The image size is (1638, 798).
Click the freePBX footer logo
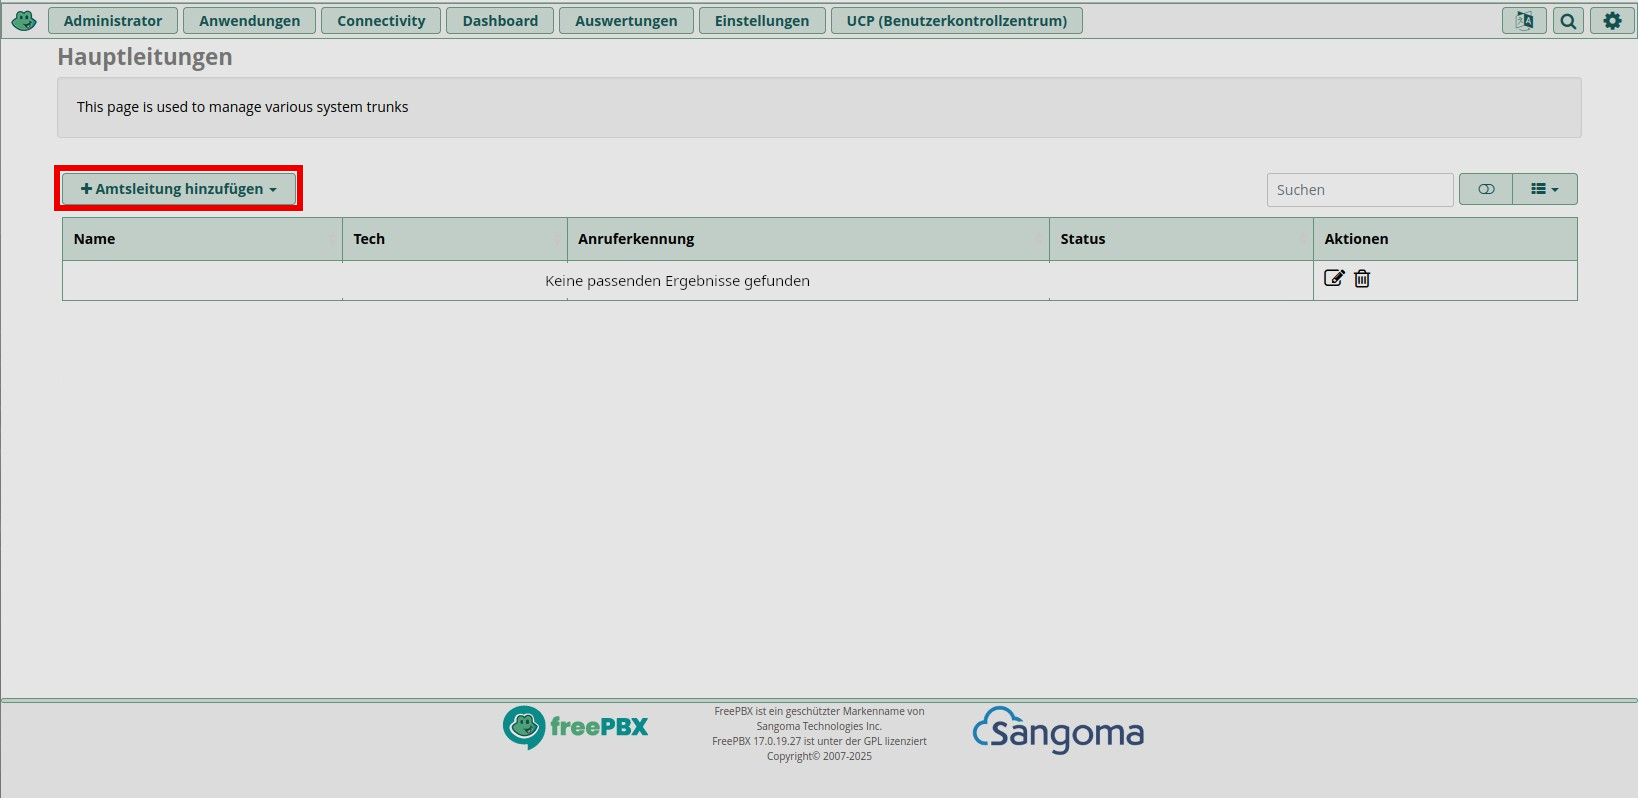575,727
